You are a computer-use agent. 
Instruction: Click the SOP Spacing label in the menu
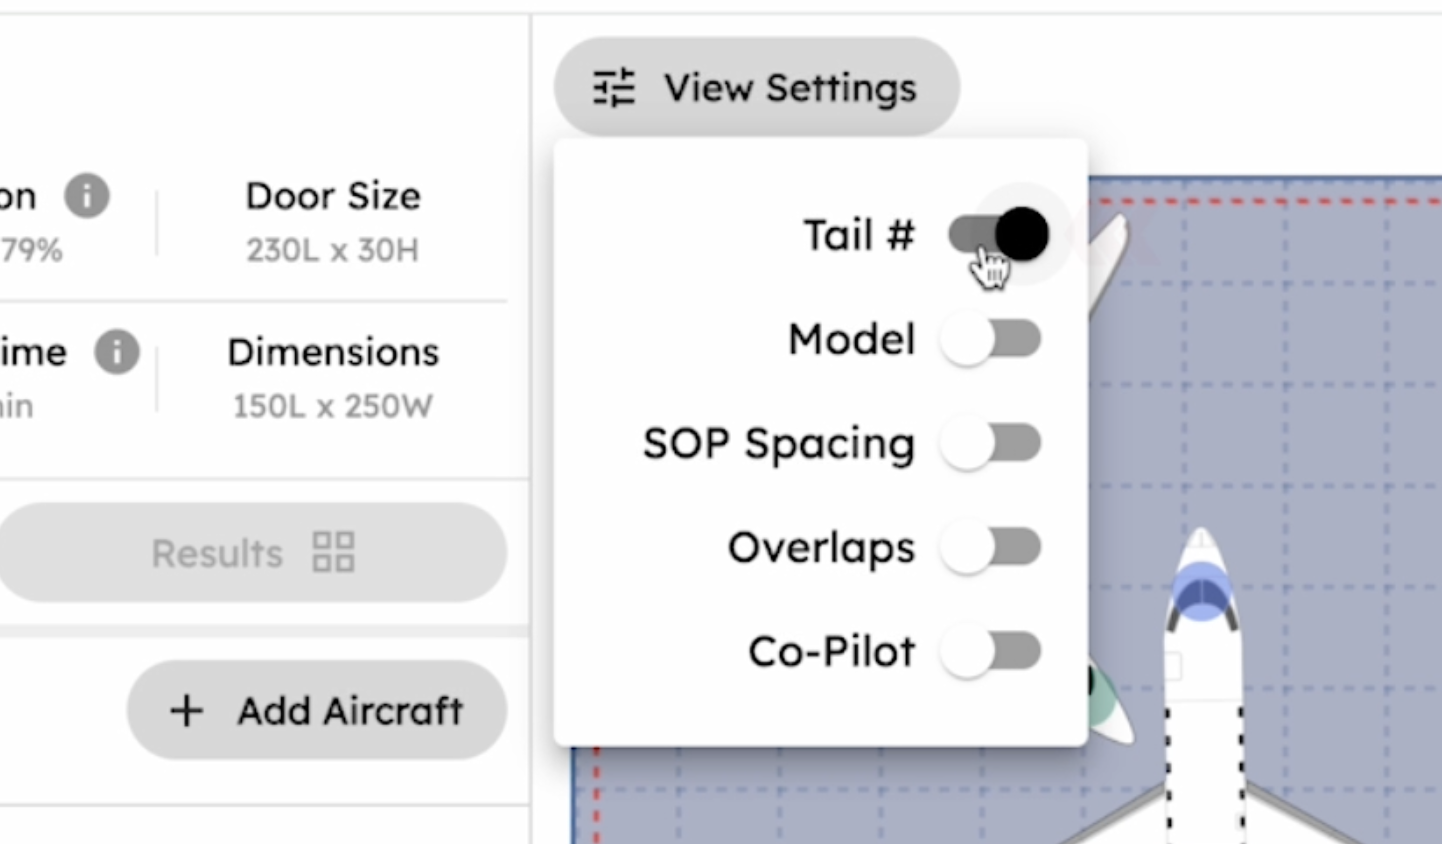(x=778, y=444)
